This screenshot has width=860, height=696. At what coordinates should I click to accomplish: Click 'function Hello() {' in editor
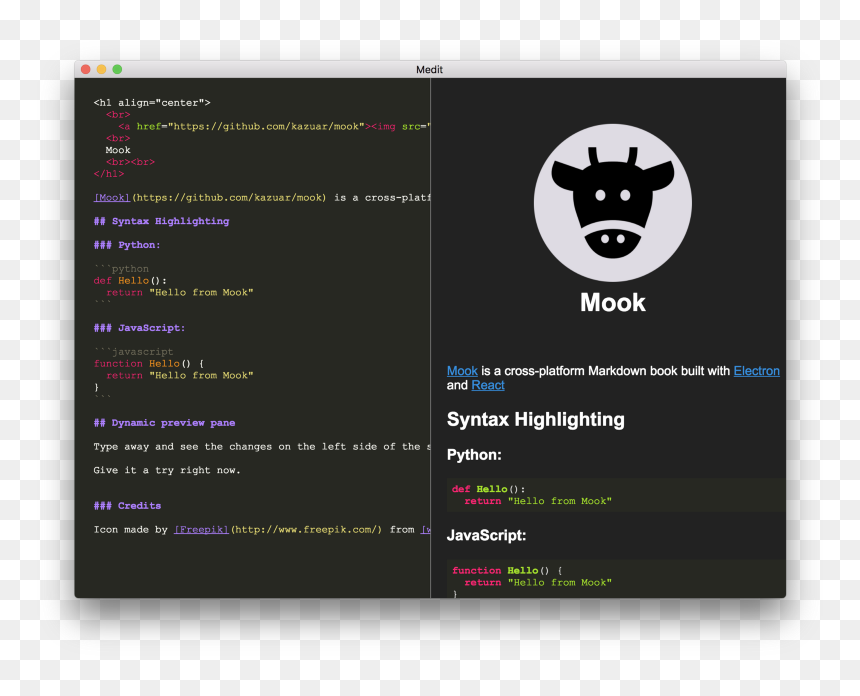[x=149, y=364]
